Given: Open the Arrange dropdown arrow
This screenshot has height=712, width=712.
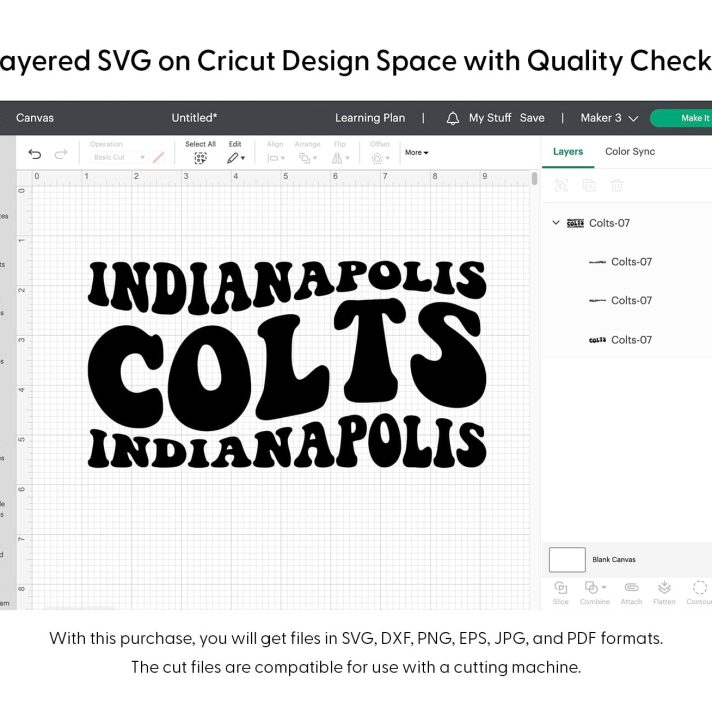Looking at the screenshot, I should (x=315, y=158).
